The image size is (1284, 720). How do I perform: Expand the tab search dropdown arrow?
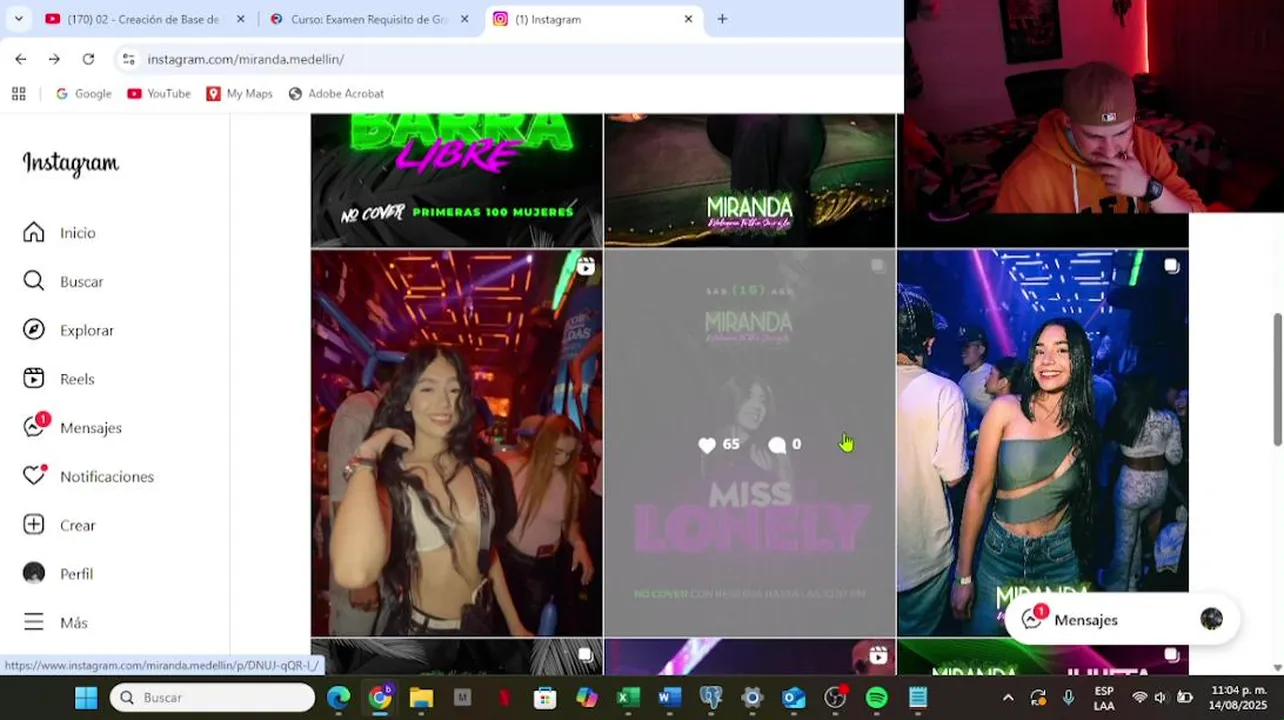(18, 19)
